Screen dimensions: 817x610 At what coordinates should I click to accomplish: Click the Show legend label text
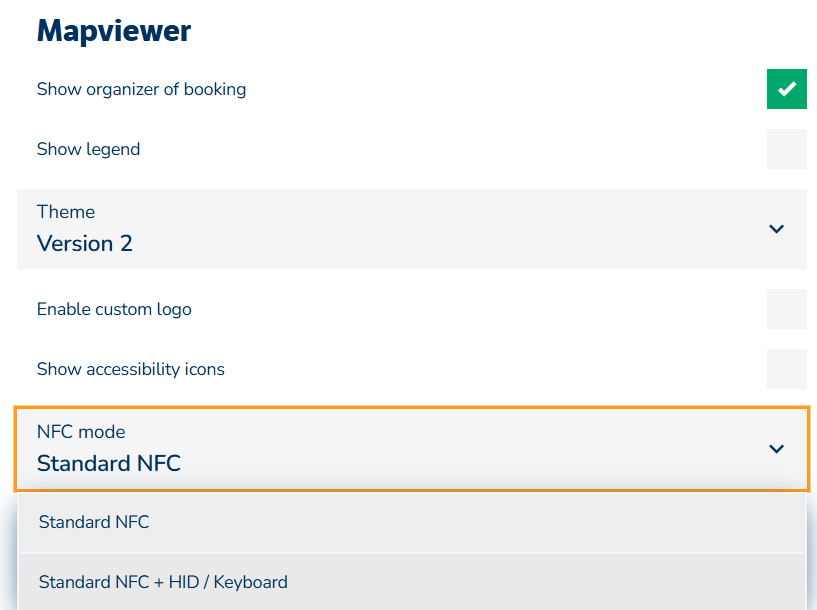(88, 149)
